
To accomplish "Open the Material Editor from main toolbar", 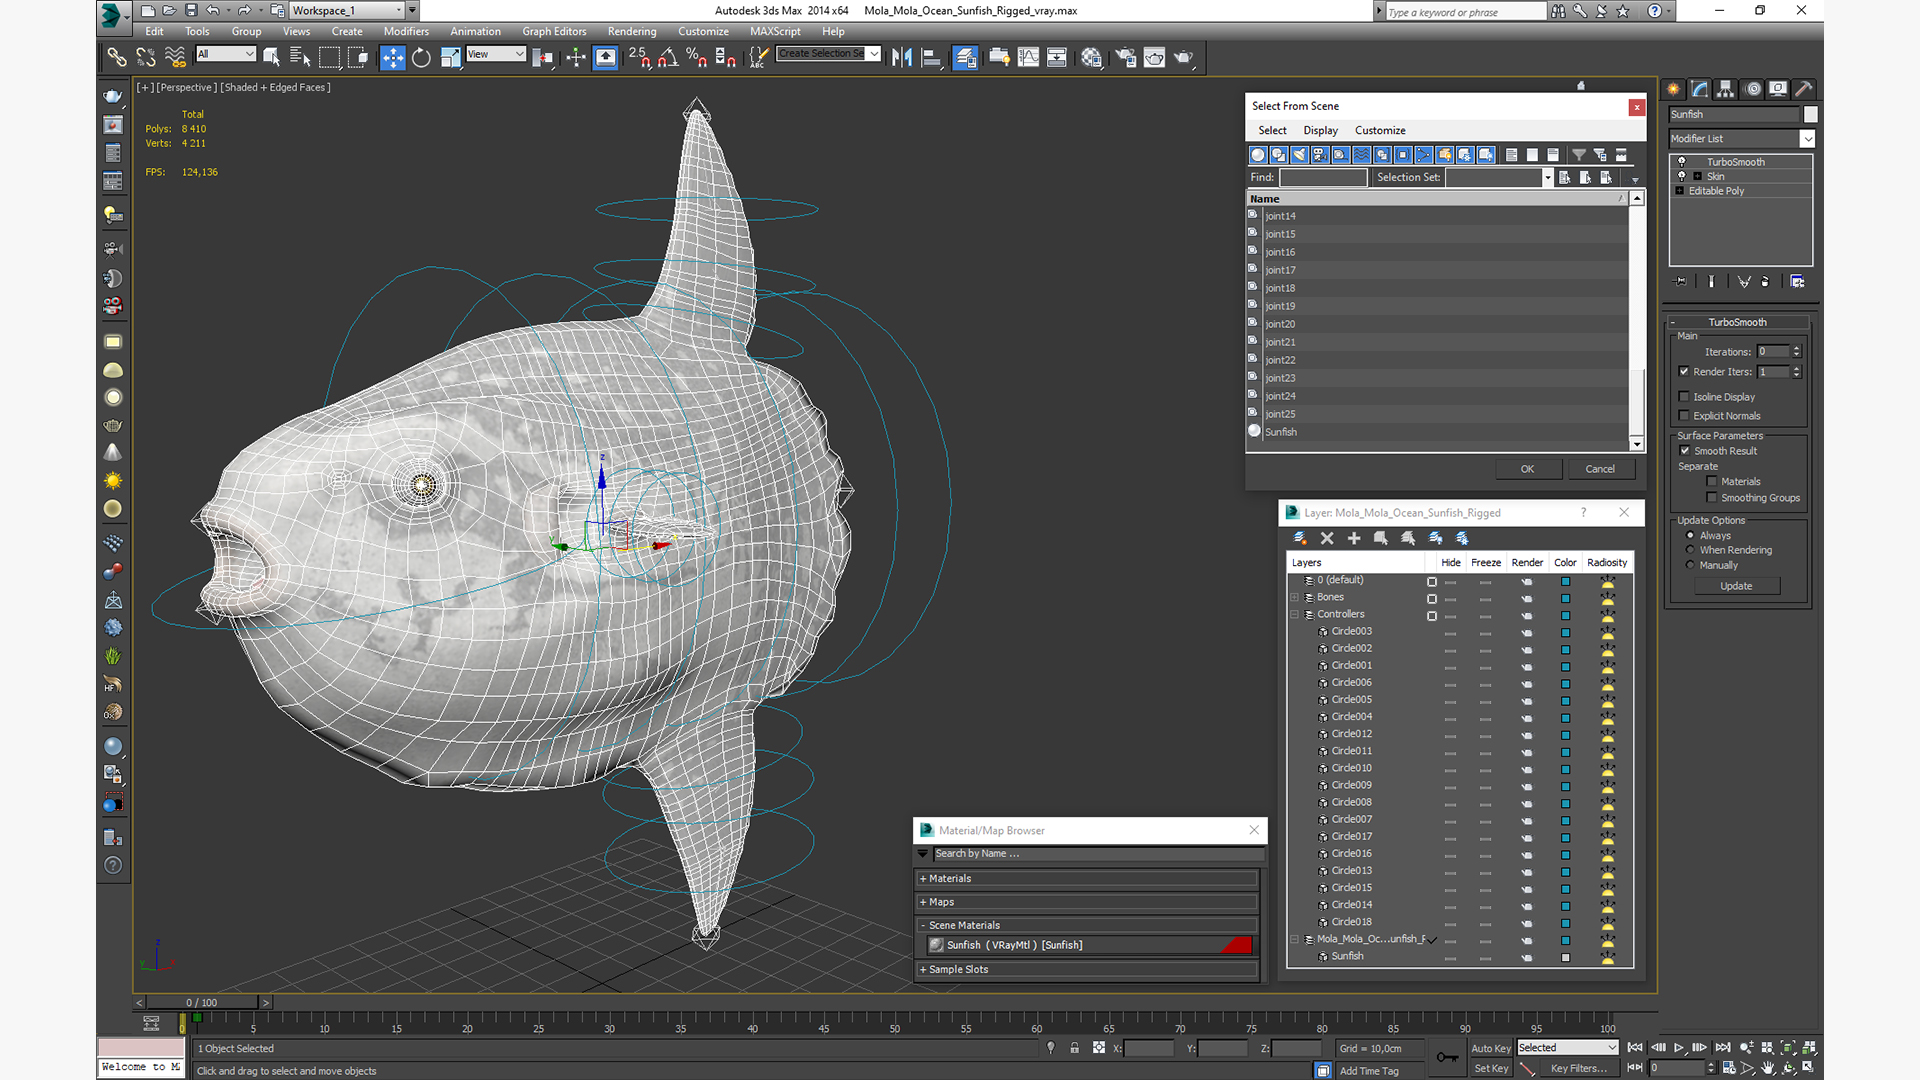I will pyautogui.click(x=1091, y=57).
